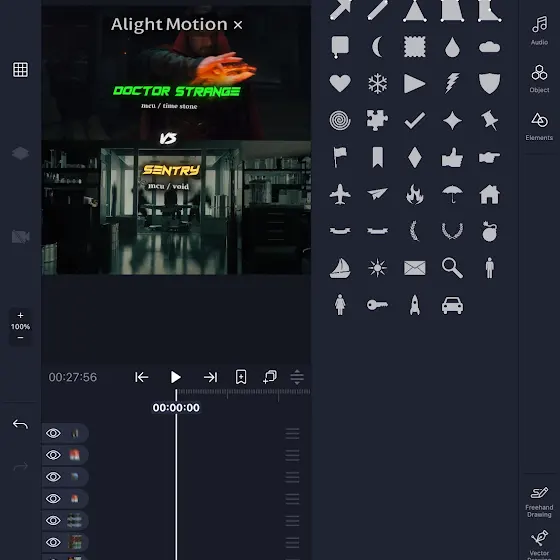This screenshot has width=560, height=560.
Task: Undo the last action
Action: [20, 424]
